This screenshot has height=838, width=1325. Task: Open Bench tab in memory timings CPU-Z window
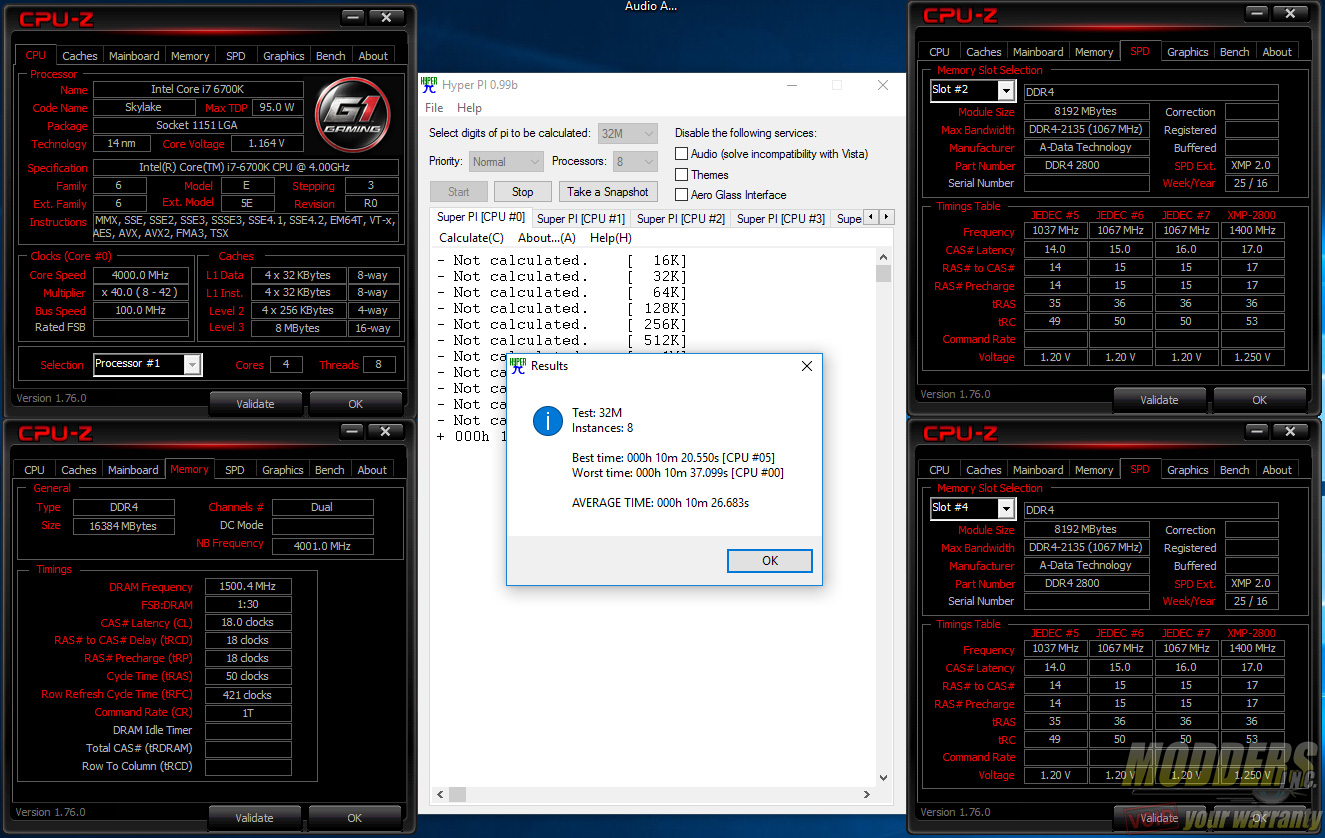tap(329, 470)
